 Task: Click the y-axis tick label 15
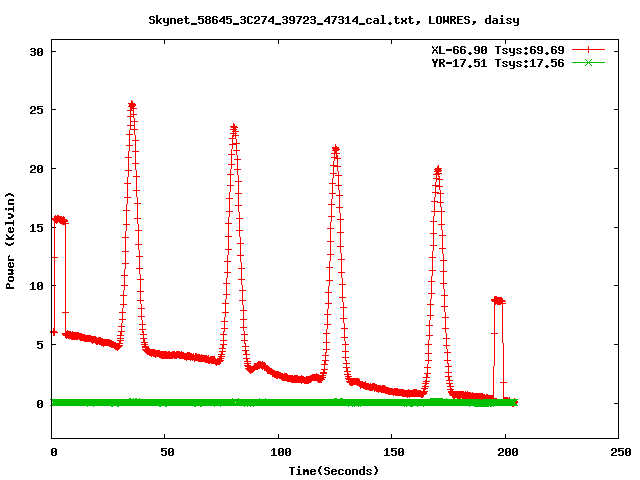pyautogui.click(x=36, y=227)
